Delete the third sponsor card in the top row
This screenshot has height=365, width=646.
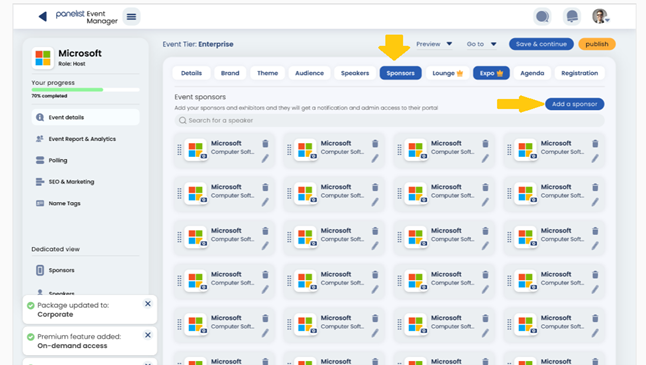pos(485,143)
